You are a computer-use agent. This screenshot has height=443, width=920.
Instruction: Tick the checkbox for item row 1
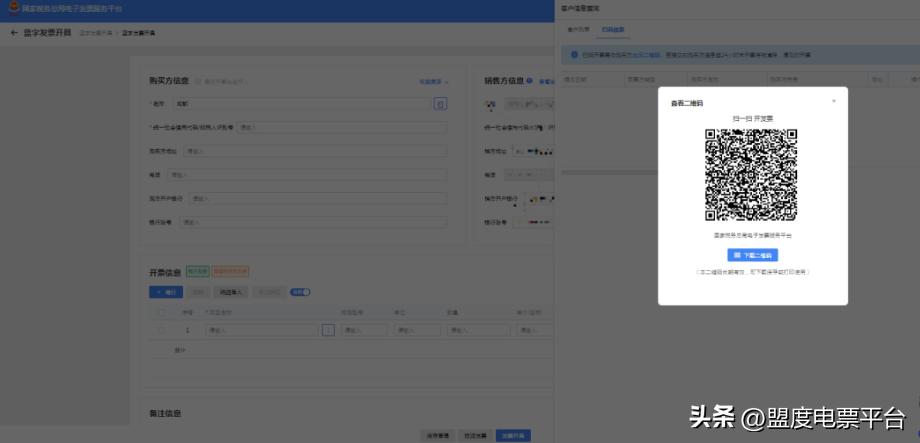[161, 330]
